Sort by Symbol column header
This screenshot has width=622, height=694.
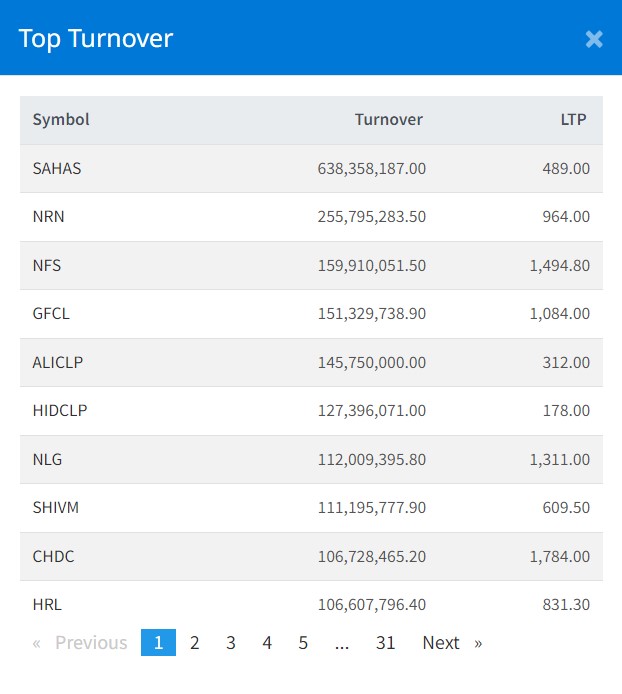click(x=61, y=120)
